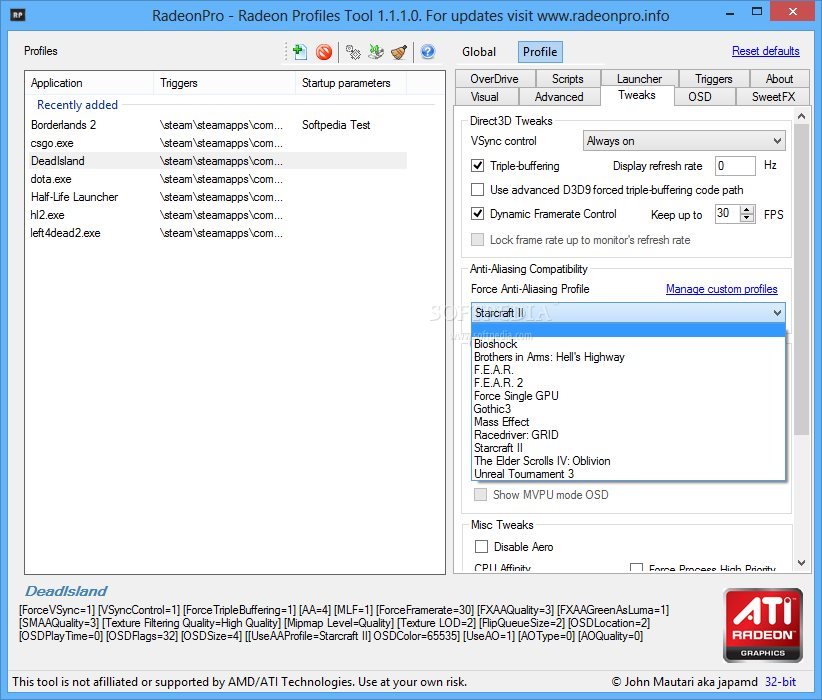Select the blank first dropdown entry
822x700 pixels.
click(x=628, y=330)
